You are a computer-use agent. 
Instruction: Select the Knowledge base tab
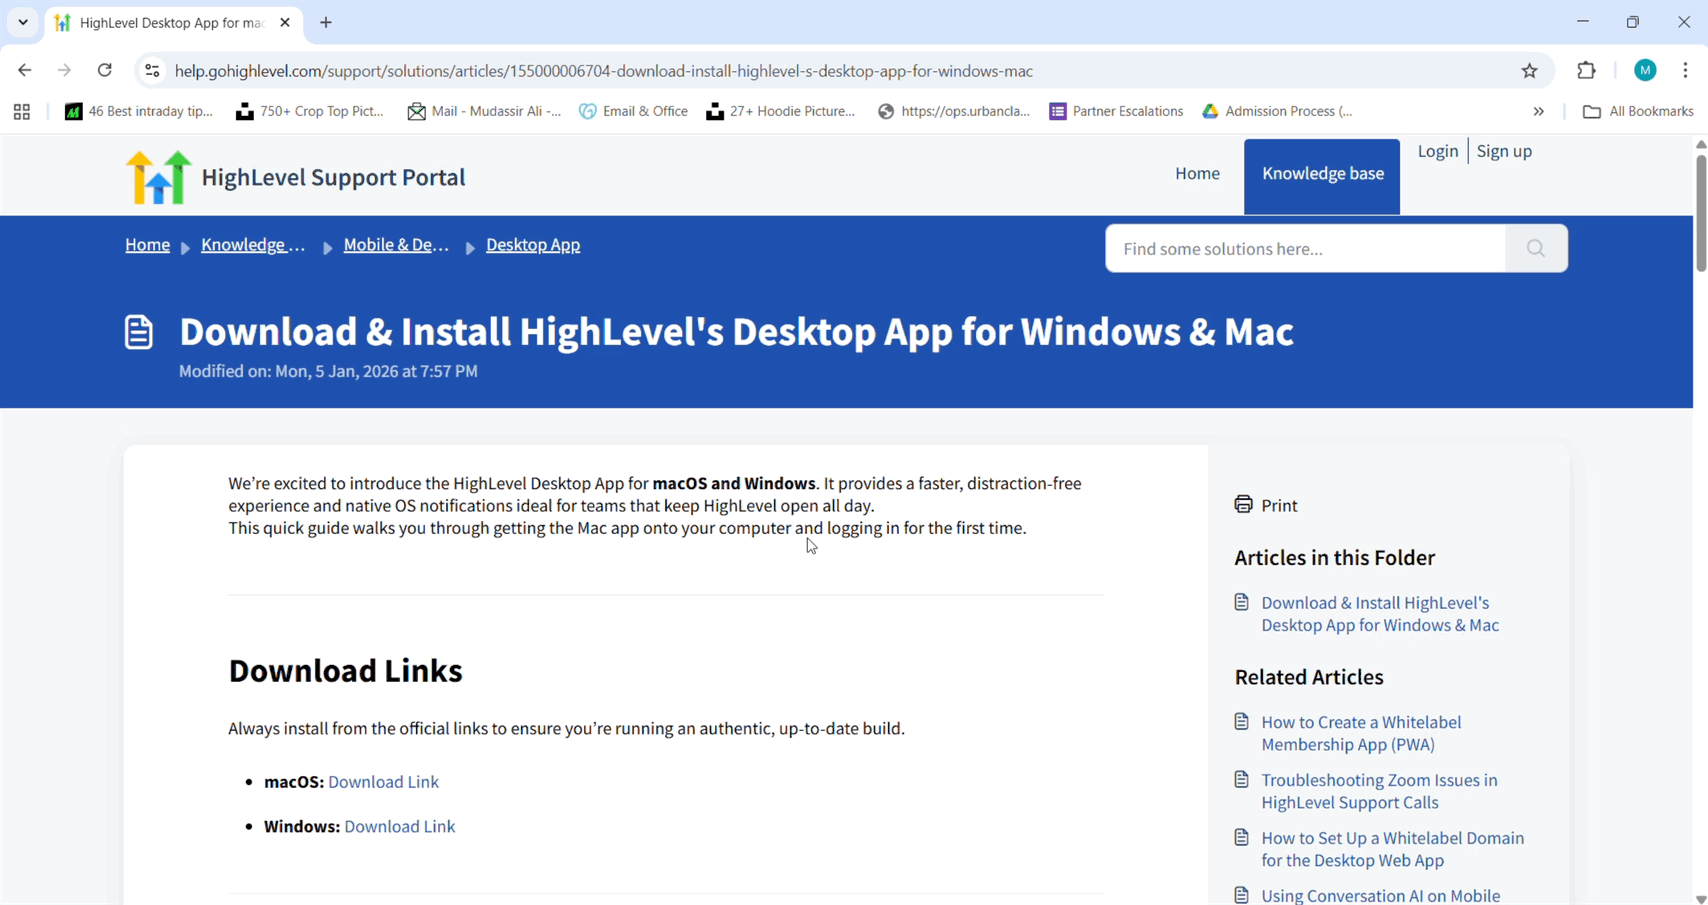(x=1322, y=176)
